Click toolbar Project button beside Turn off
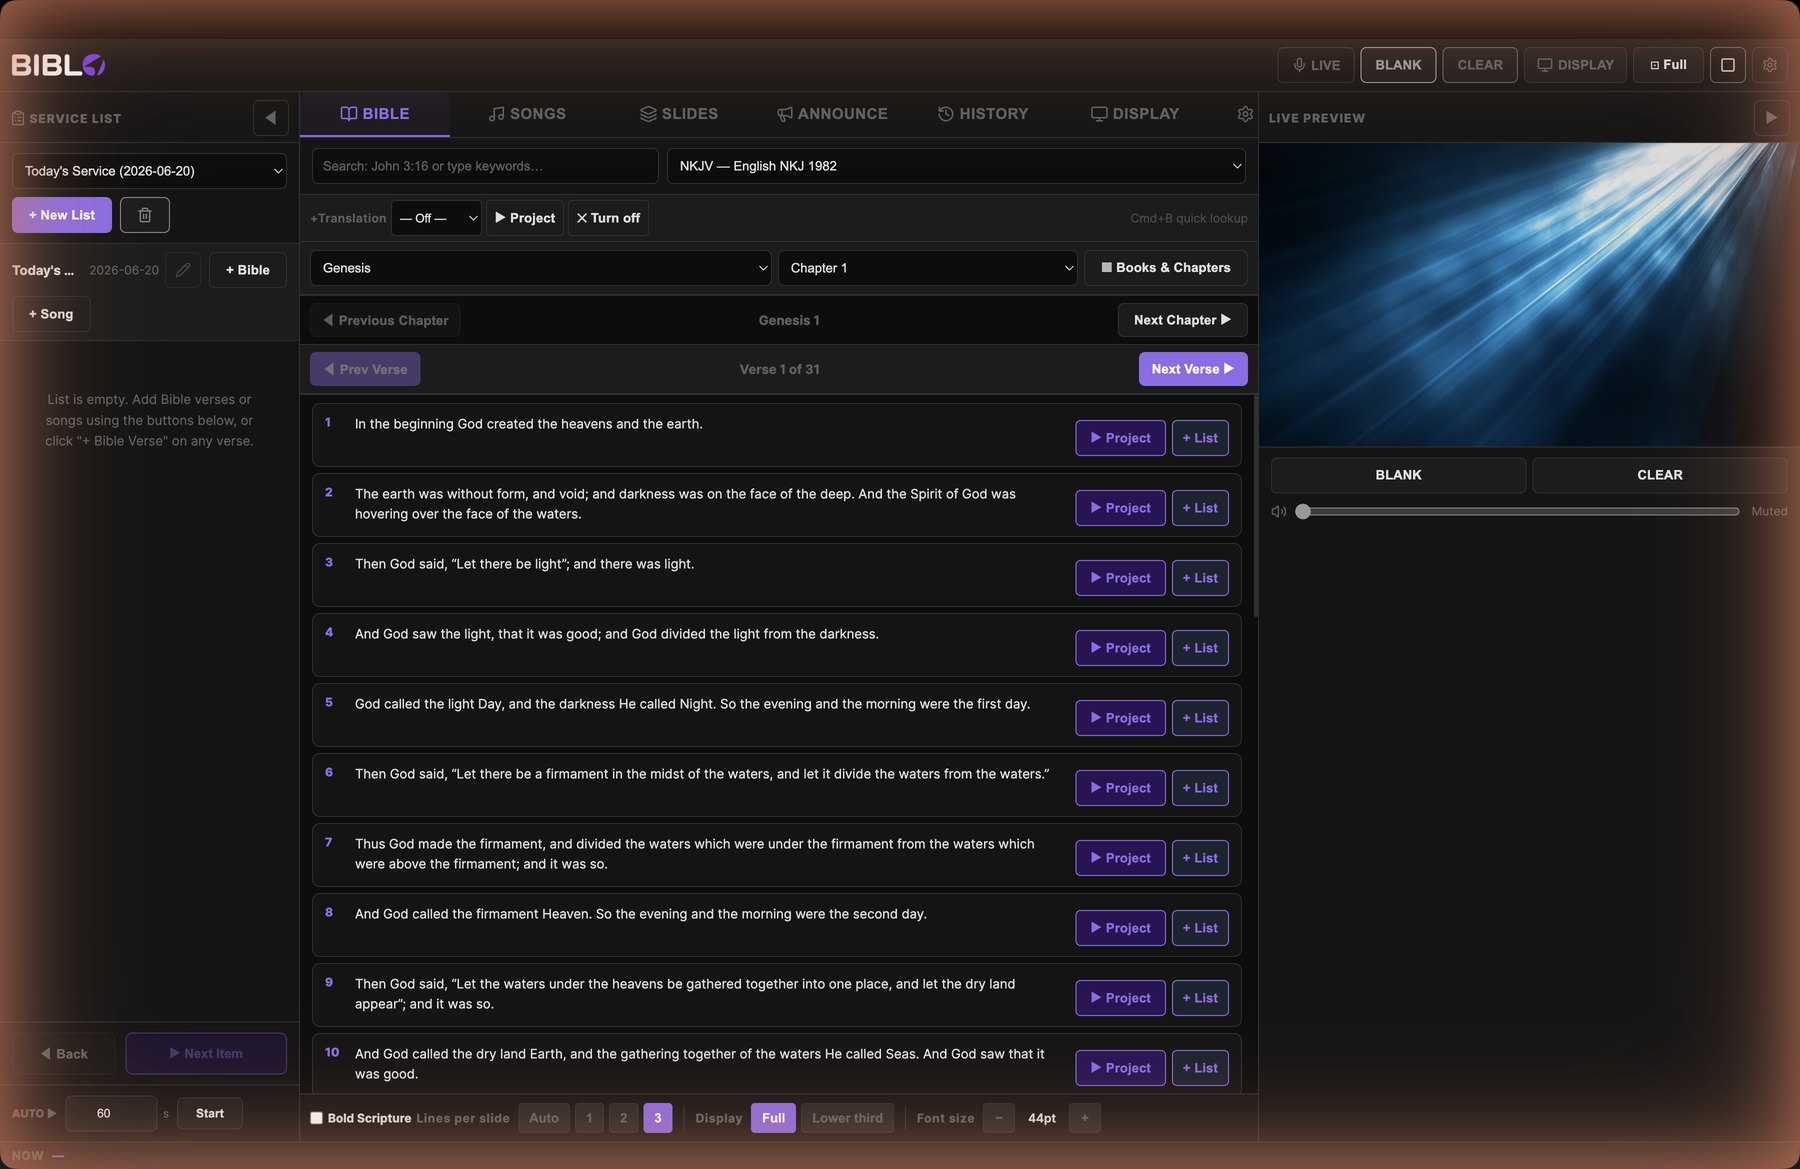 [x=525, y=218]
